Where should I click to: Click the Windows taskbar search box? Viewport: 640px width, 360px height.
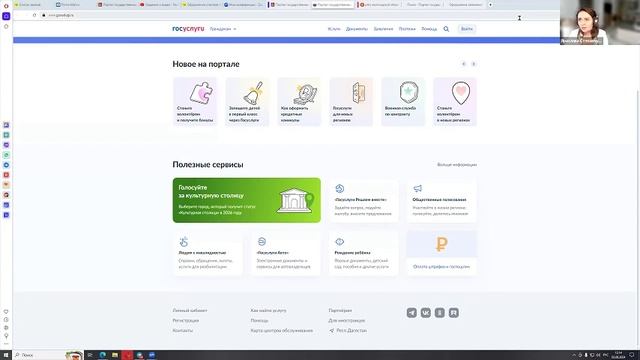pos(48,355)
